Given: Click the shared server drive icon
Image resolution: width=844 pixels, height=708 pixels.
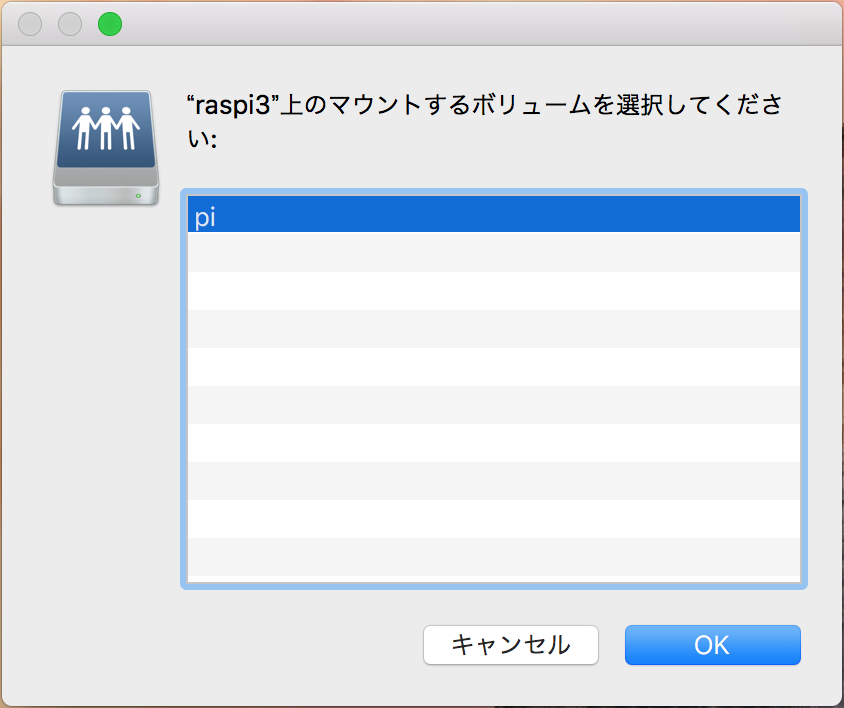Looking at the screenshot, I should [106, 148].
